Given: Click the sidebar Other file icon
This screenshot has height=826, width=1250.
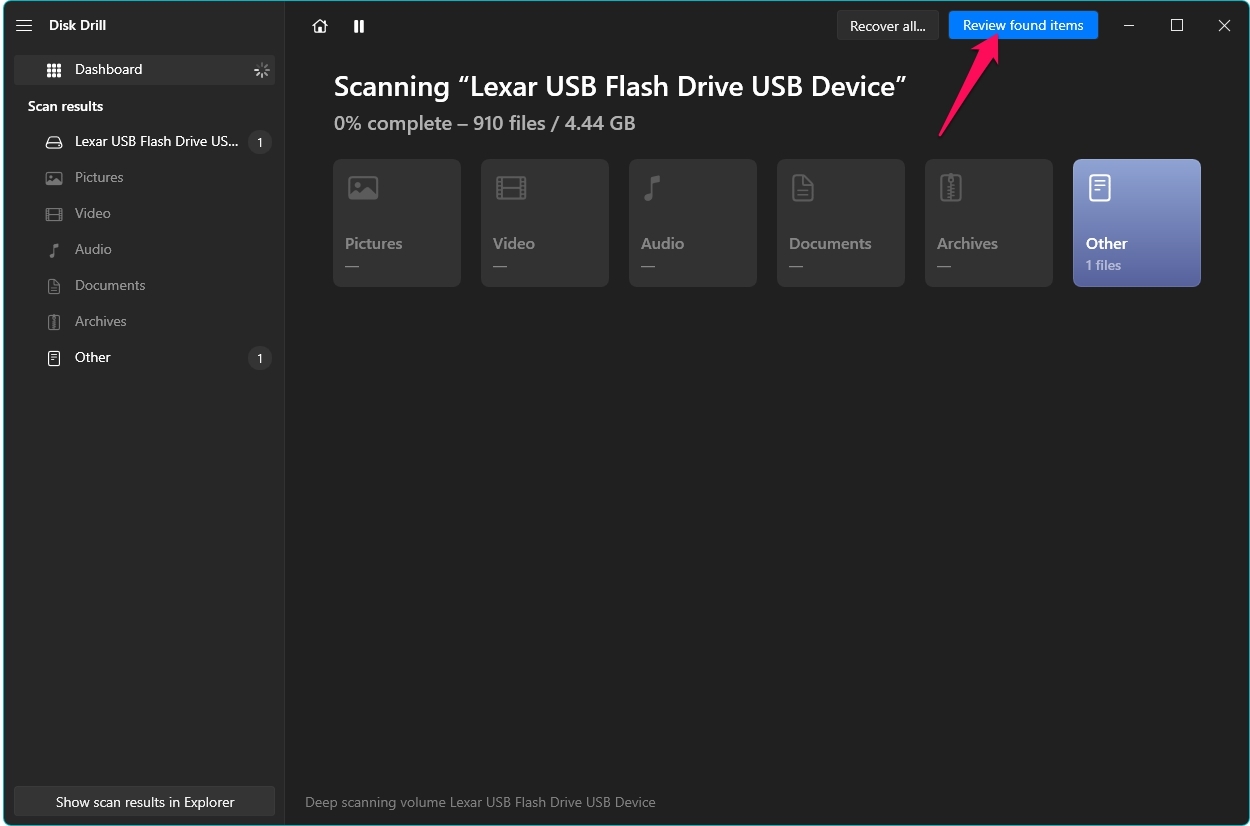Looking at the screenshot, I should pyautogui.click(x=54, y=358).
